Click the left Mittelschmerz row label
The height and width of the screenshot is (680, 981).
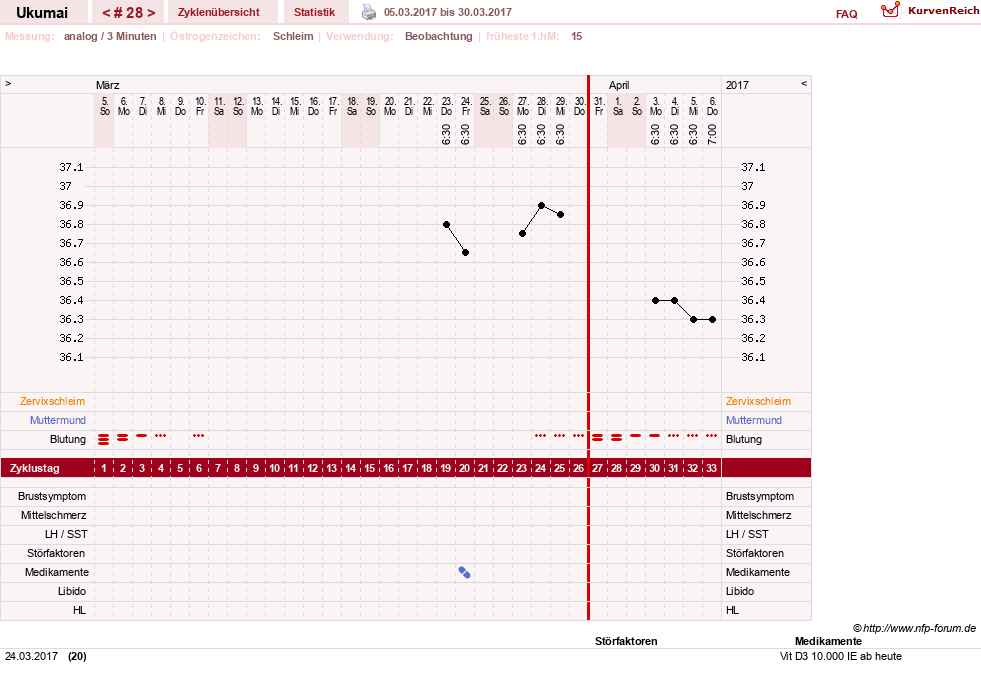(x=54, y=515)
